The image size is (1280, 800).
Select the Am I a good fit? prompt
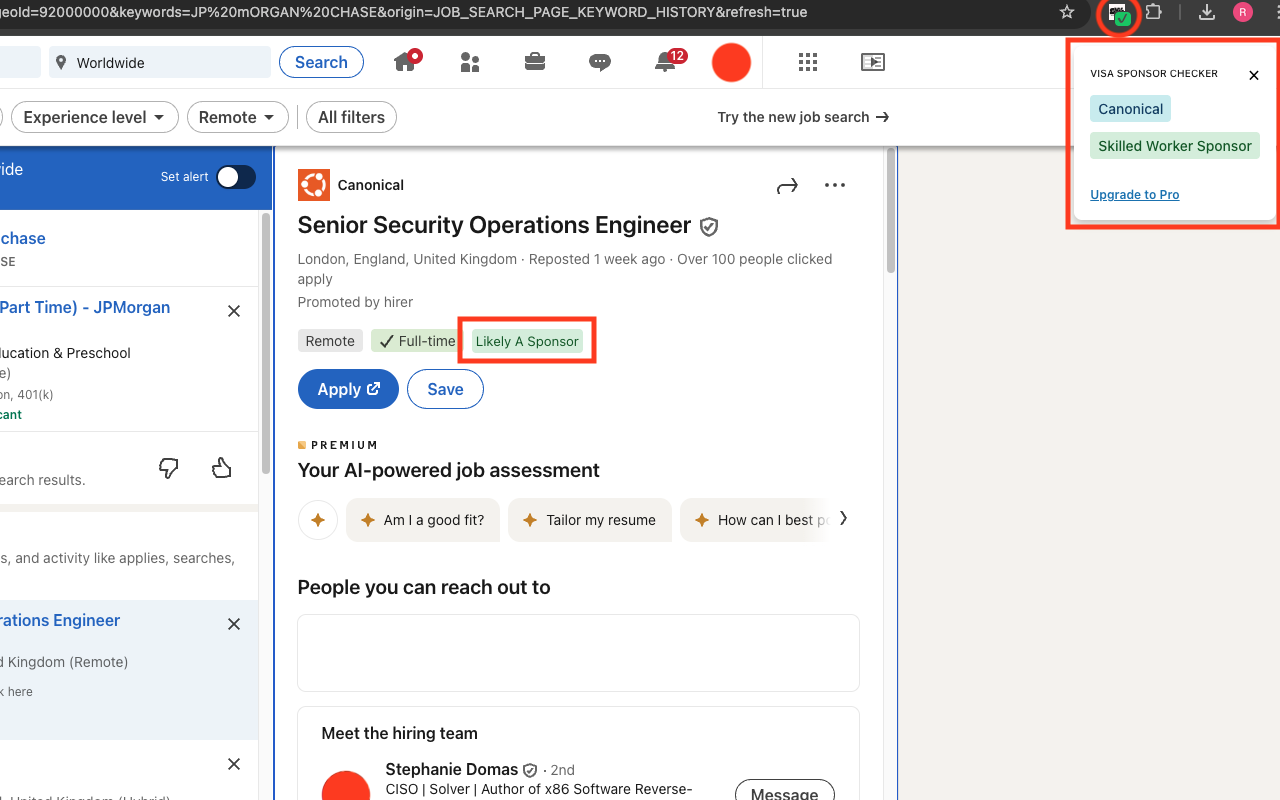pyautogui.click(x=423, y=520)
